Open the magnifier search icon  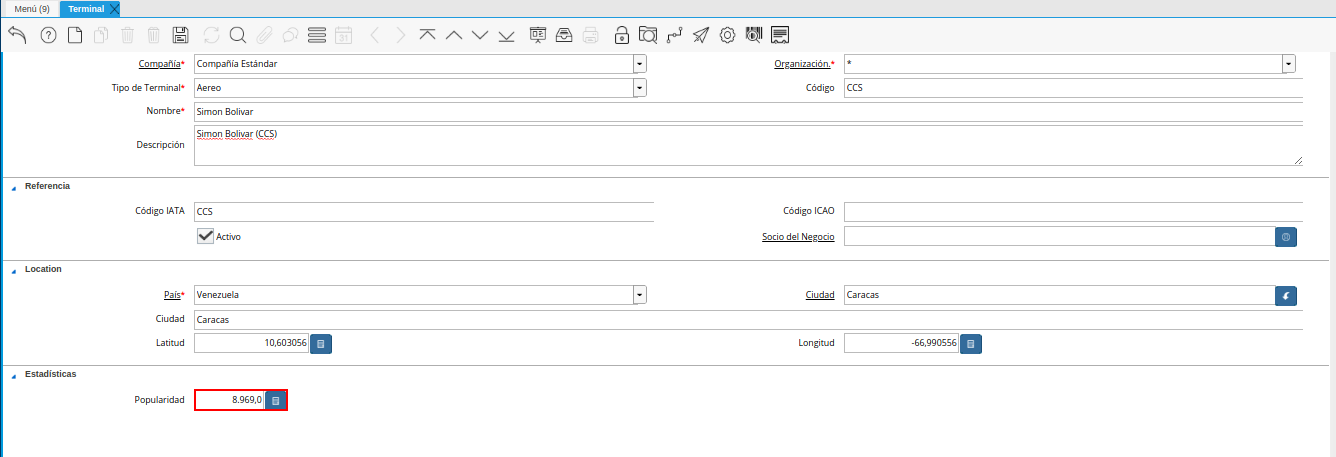[x=238, y=35]
